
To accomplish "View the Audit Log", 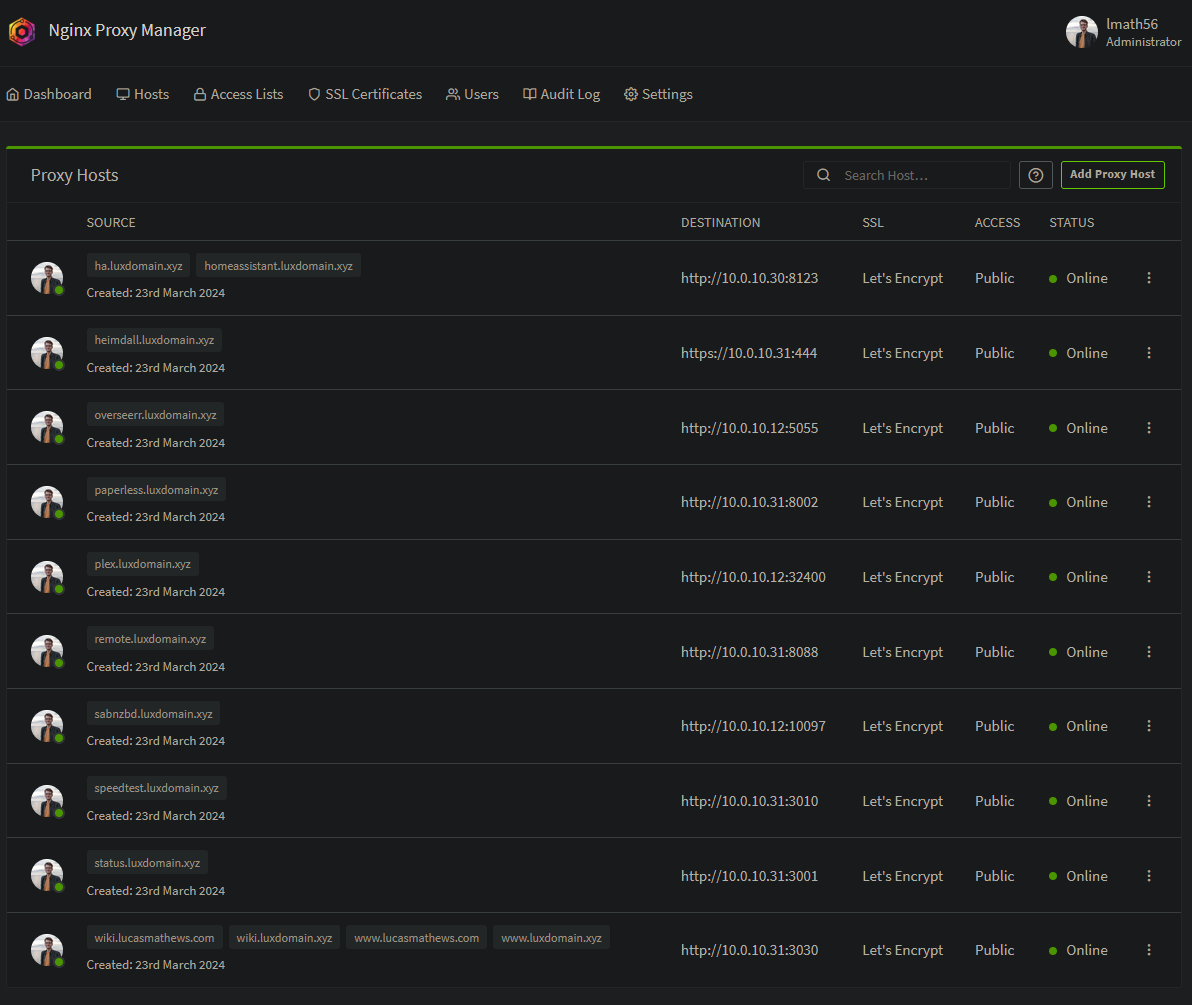I will coord(561,94).
